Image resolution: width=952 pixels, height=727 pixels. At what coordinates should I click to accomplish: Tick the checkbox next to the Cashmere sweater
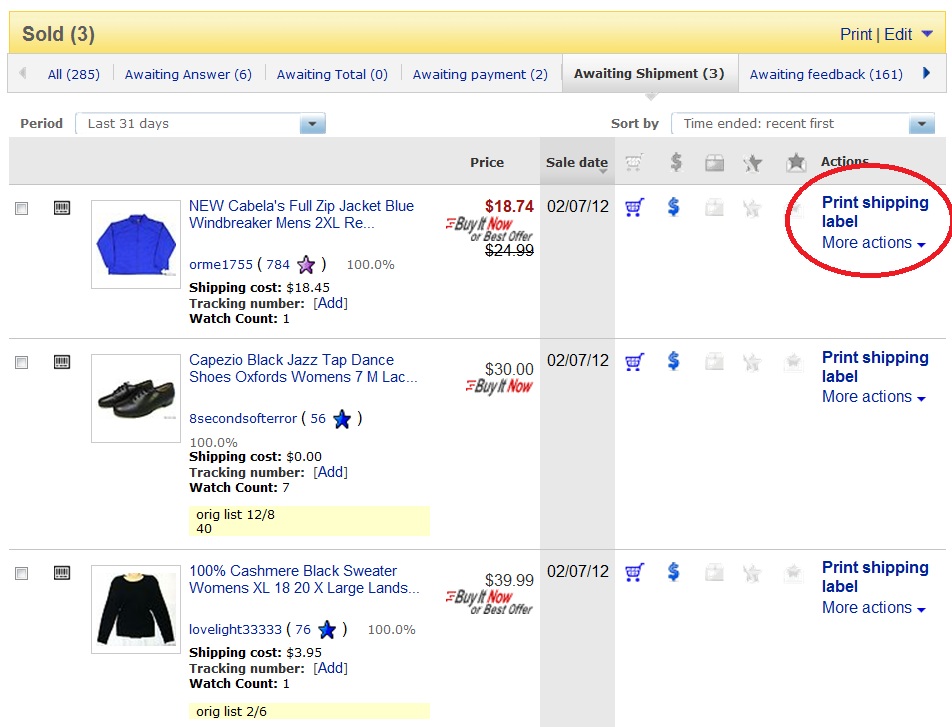21,572
